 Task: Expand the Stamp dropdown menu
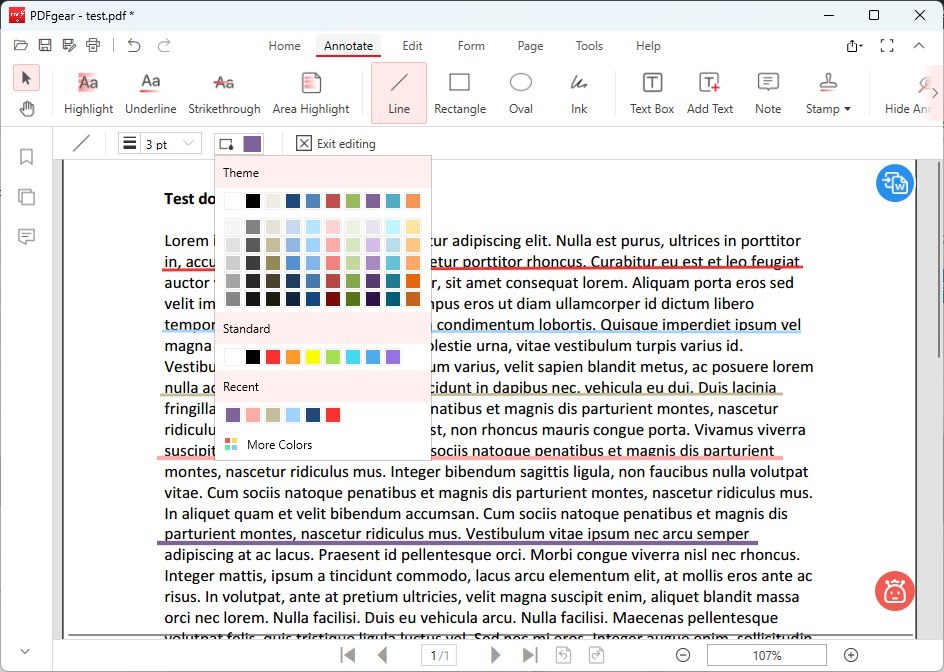coord(828,93)
